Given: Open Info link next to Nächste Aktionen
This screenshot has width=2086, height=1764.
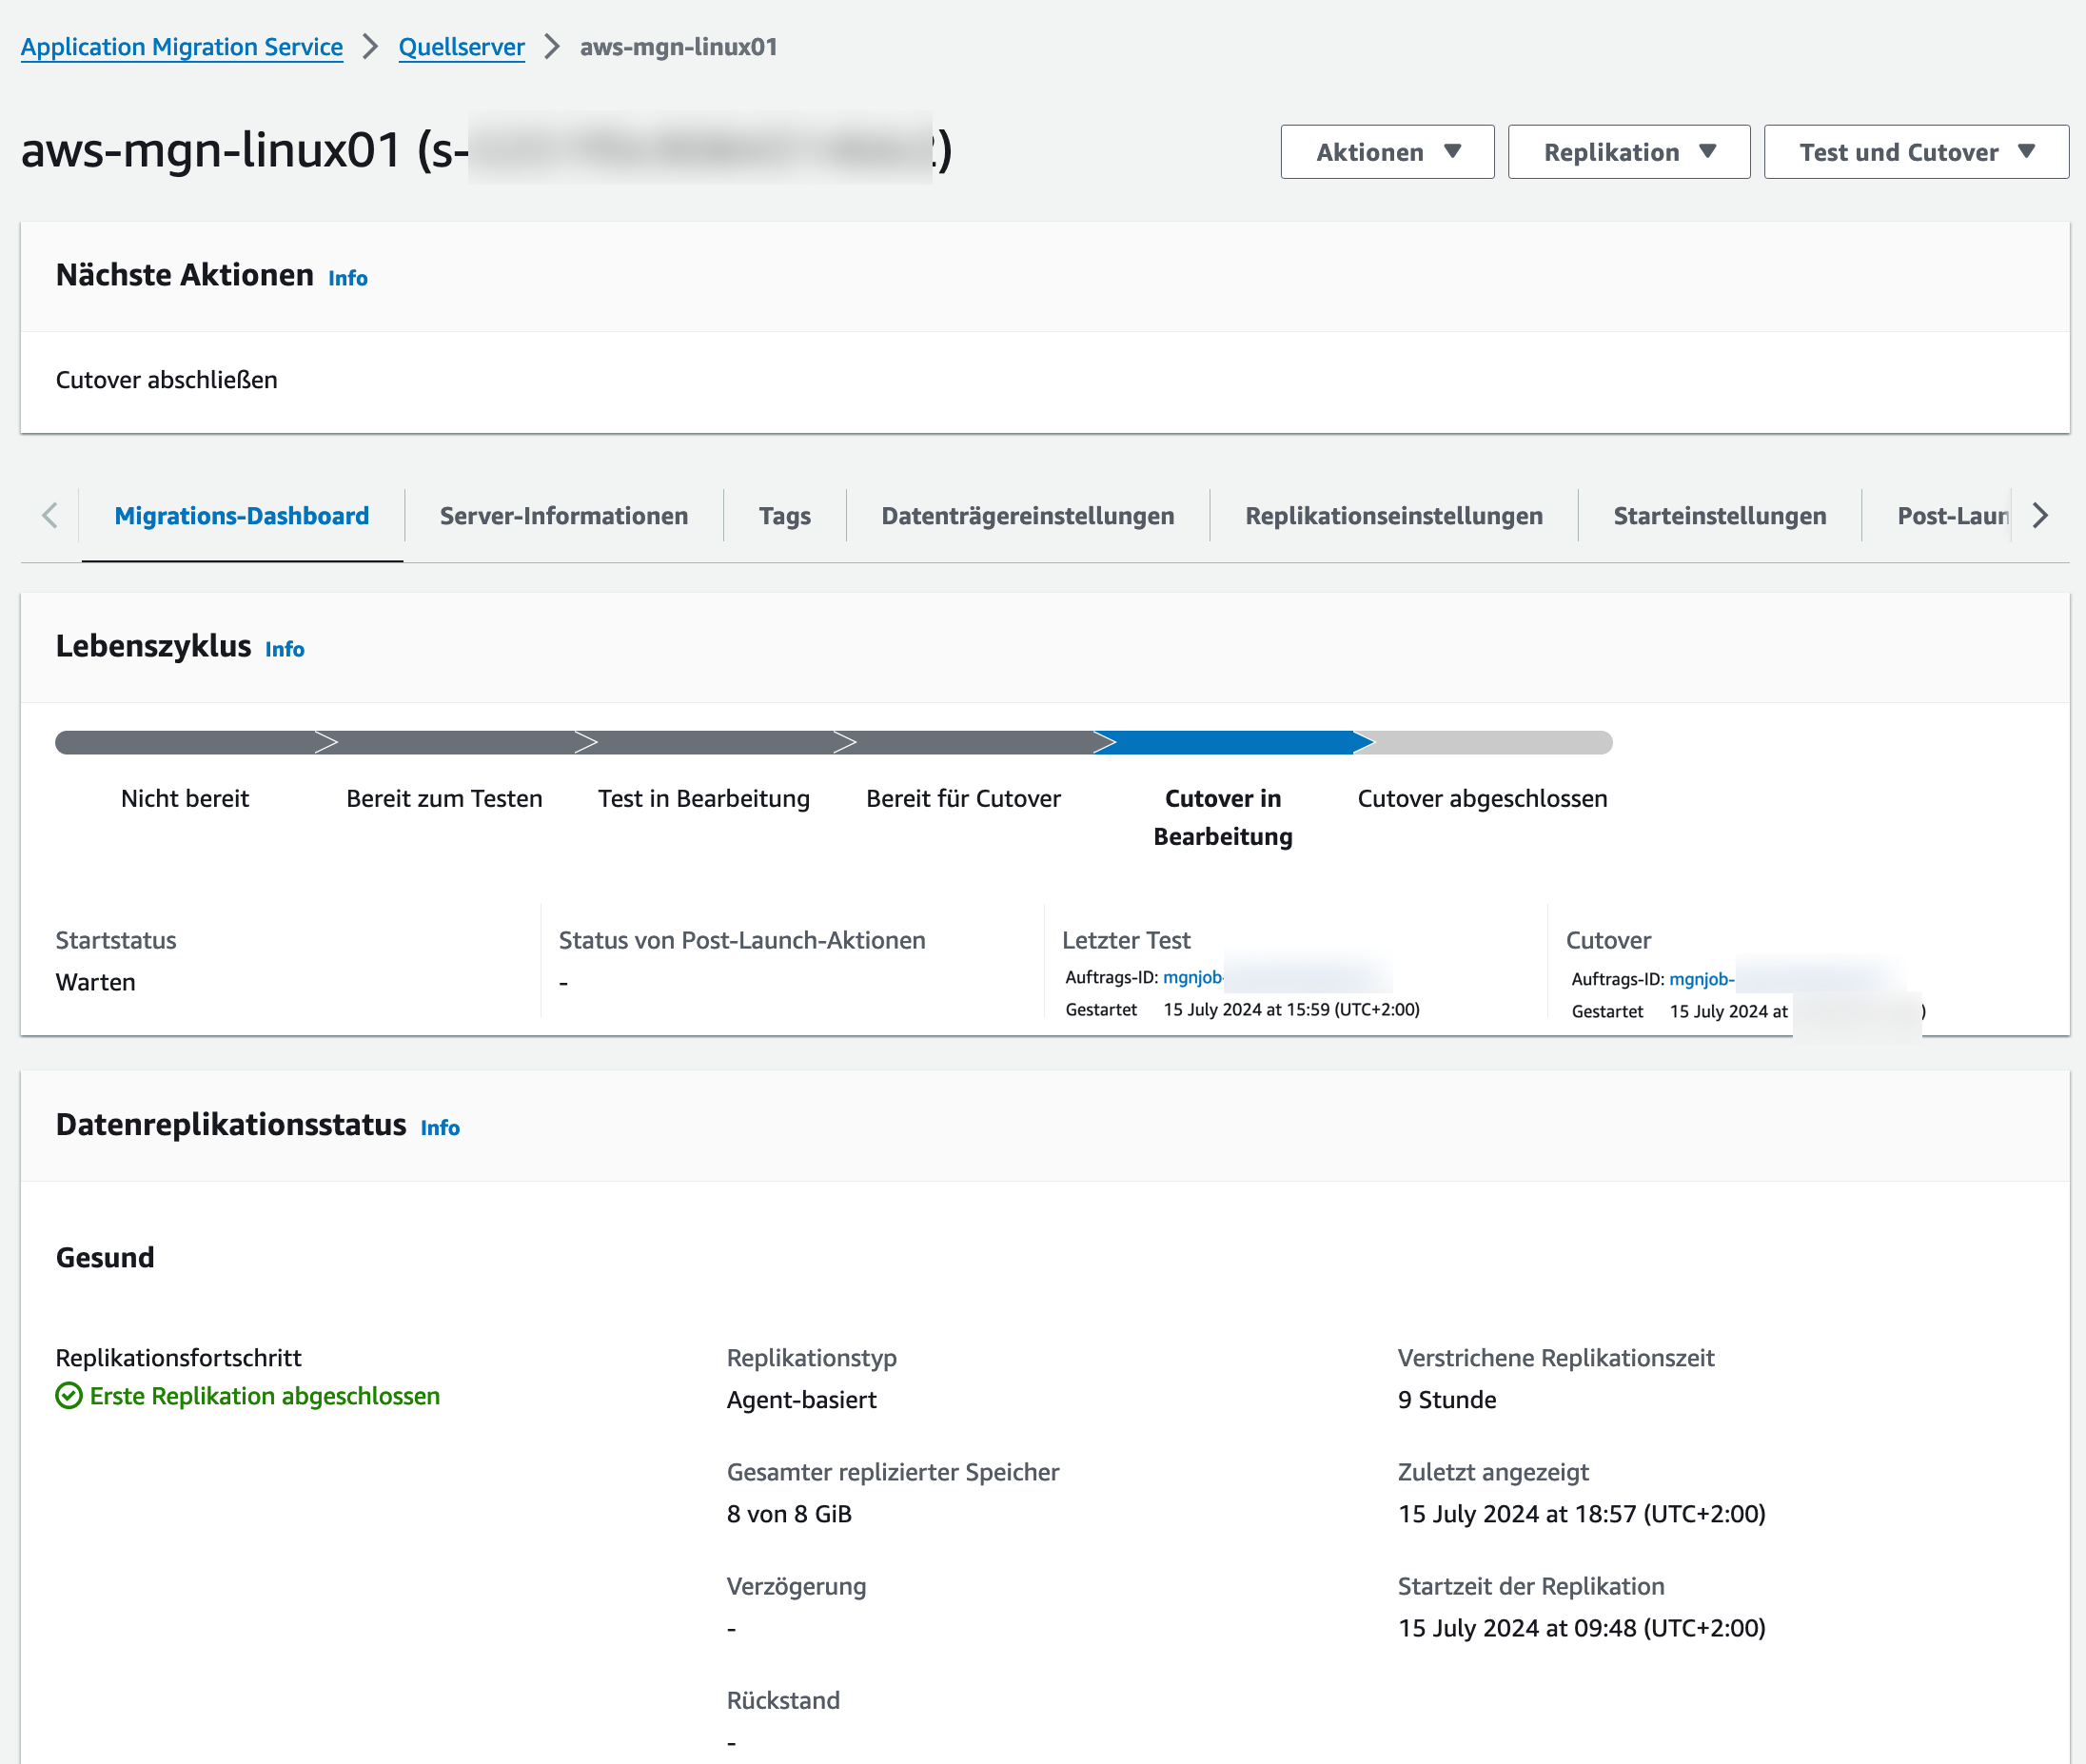Looking at the screenshot, I should click(x=347, y=278).
